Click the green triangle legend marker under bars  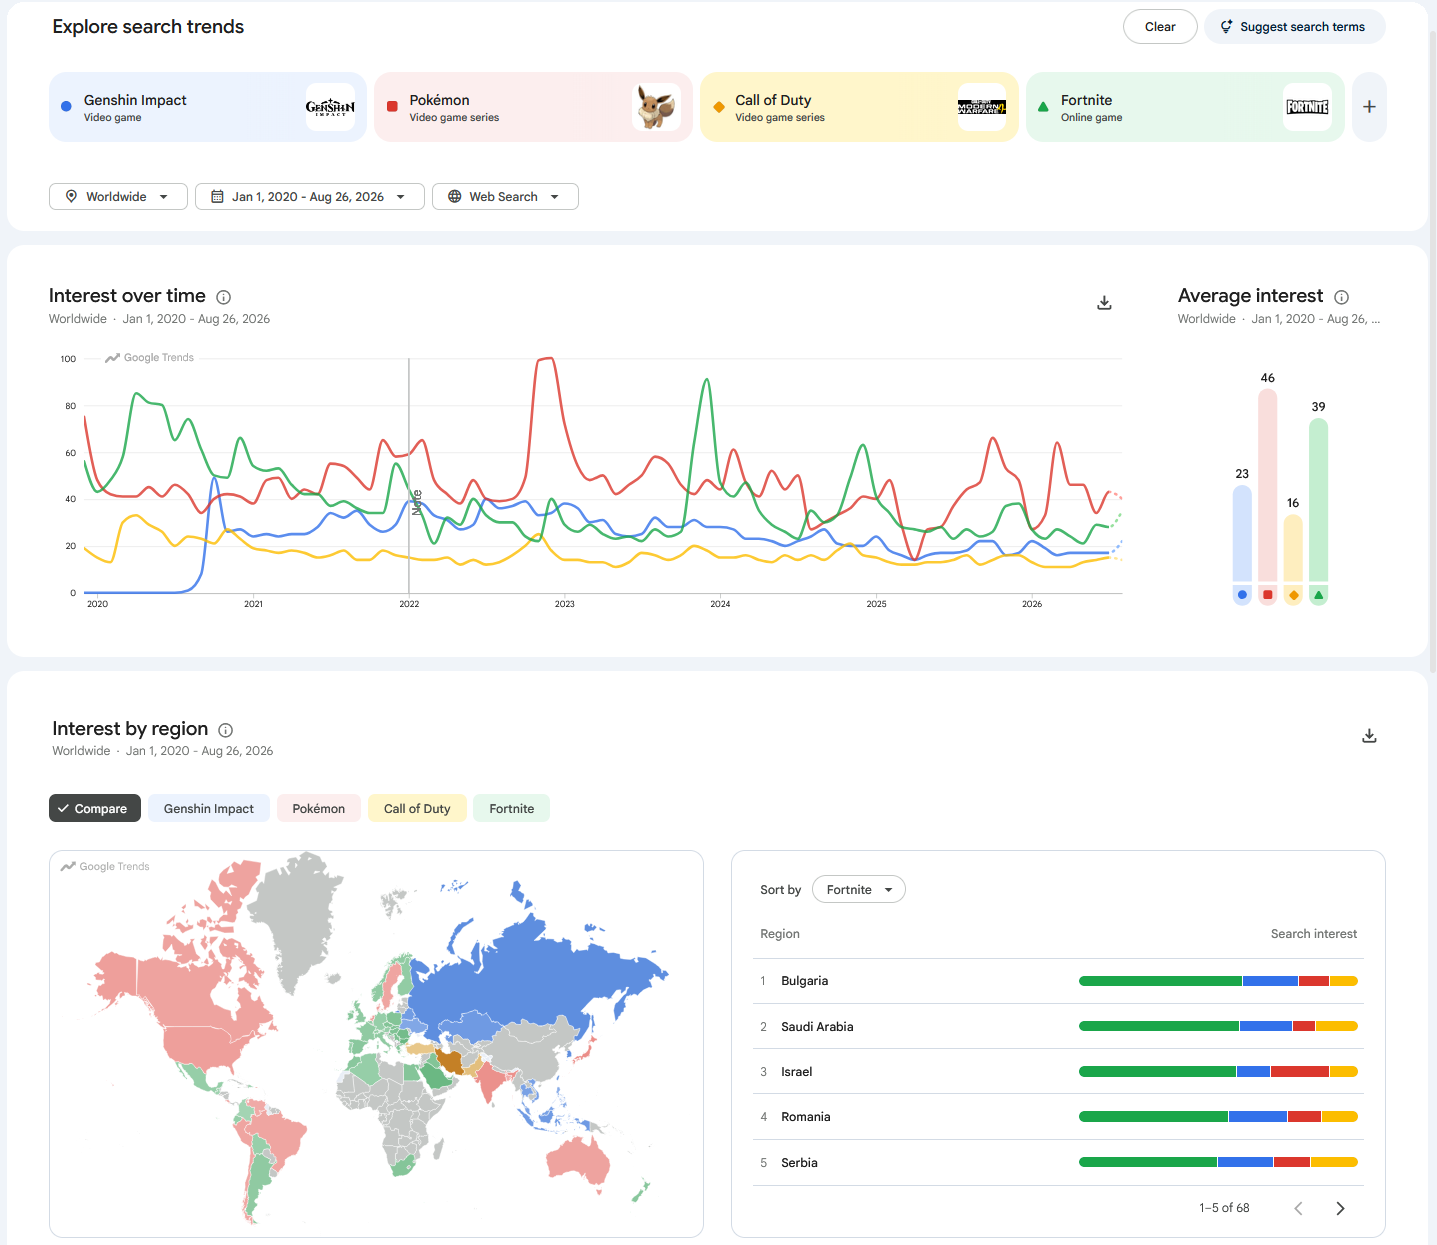(1319, 595)
